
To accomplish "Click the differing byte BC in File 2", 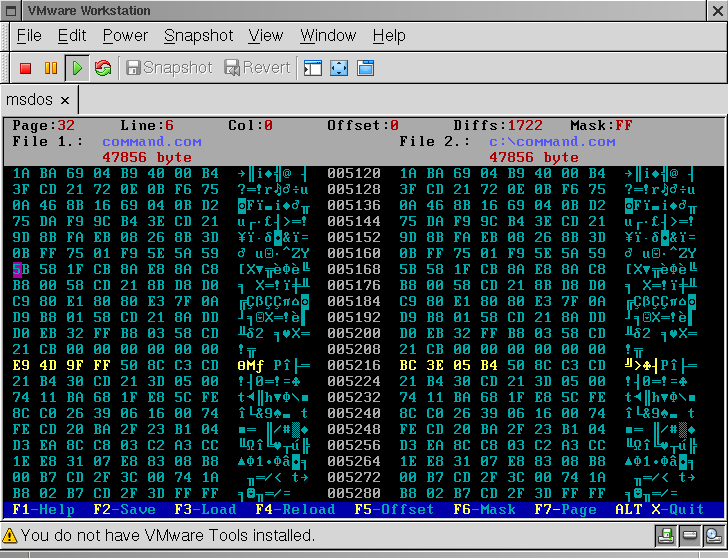I will [x=408, y=365].
